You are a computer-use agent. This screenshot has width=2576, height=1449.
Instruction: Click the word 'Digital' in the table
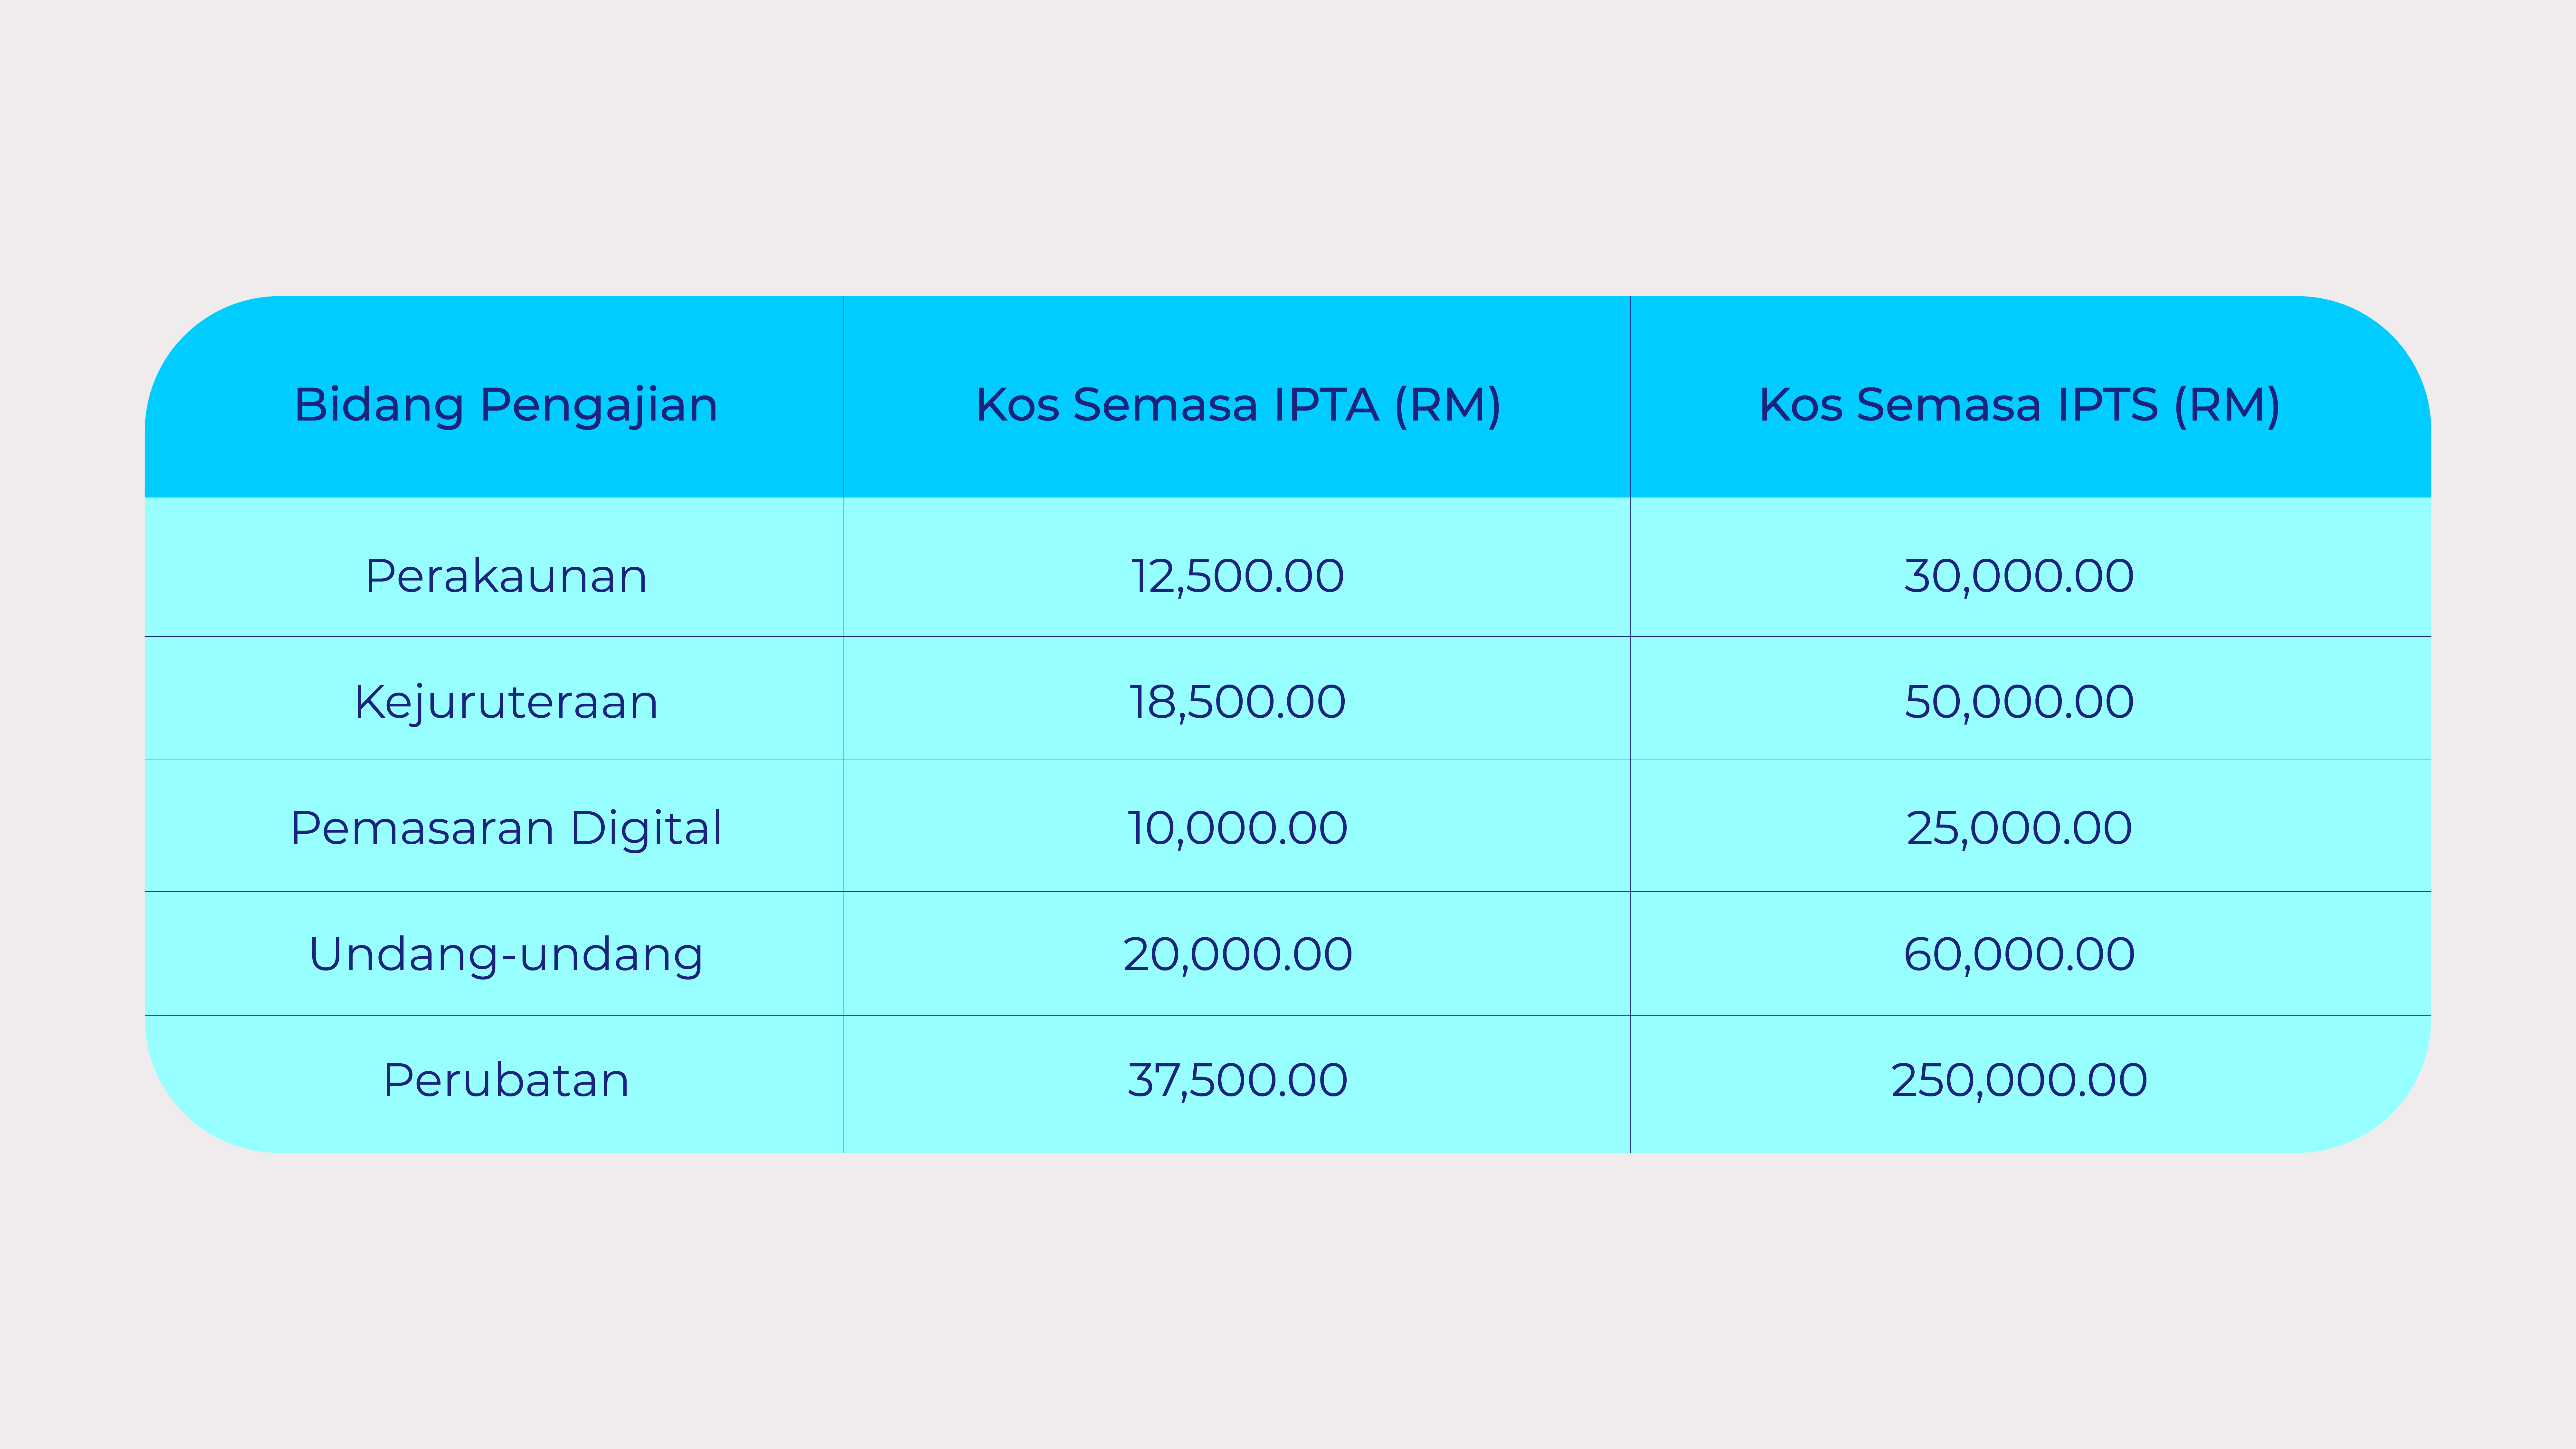click(646, 828)
